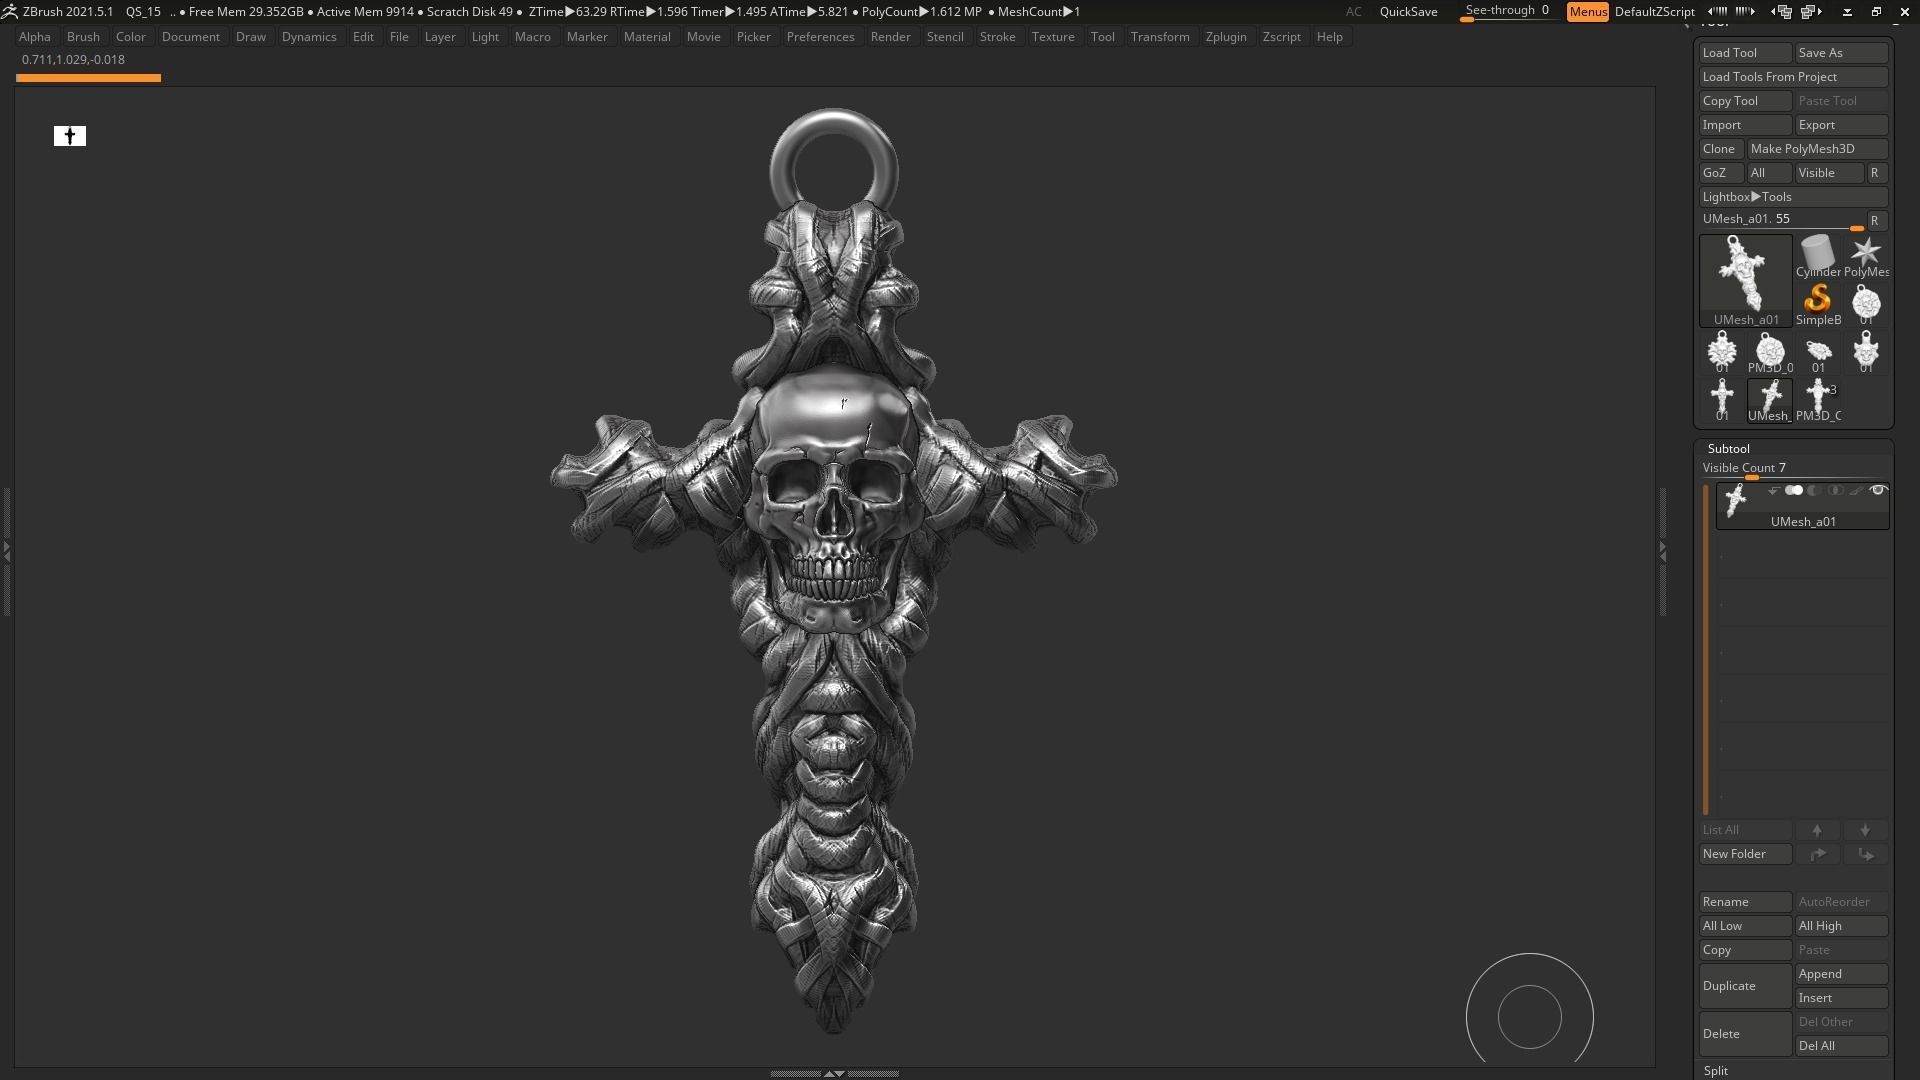
Task: Open the Preferences menu
Action: pos(820,36)
